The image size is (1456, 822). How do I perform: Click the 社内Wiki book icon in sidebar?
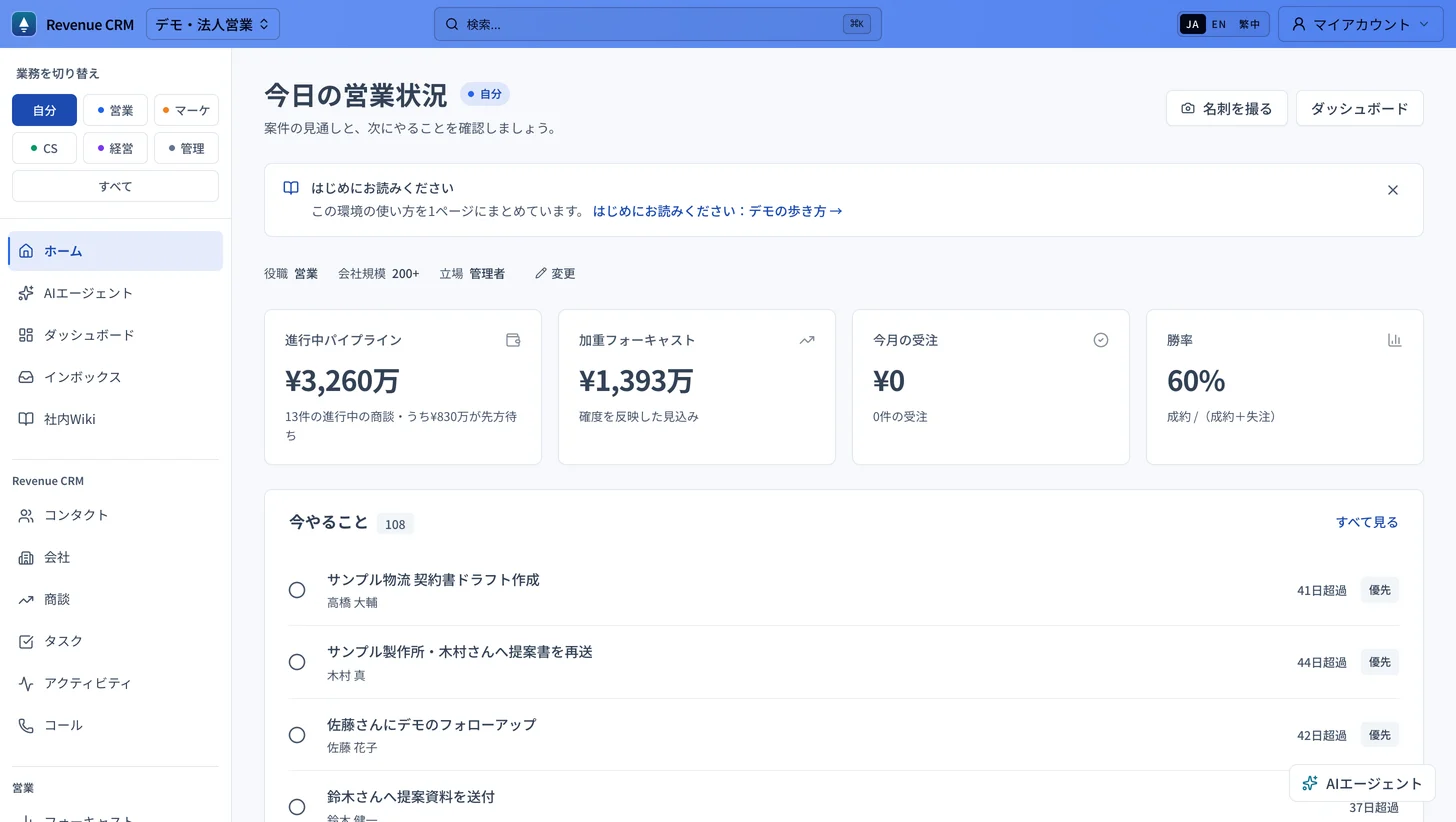26,419
